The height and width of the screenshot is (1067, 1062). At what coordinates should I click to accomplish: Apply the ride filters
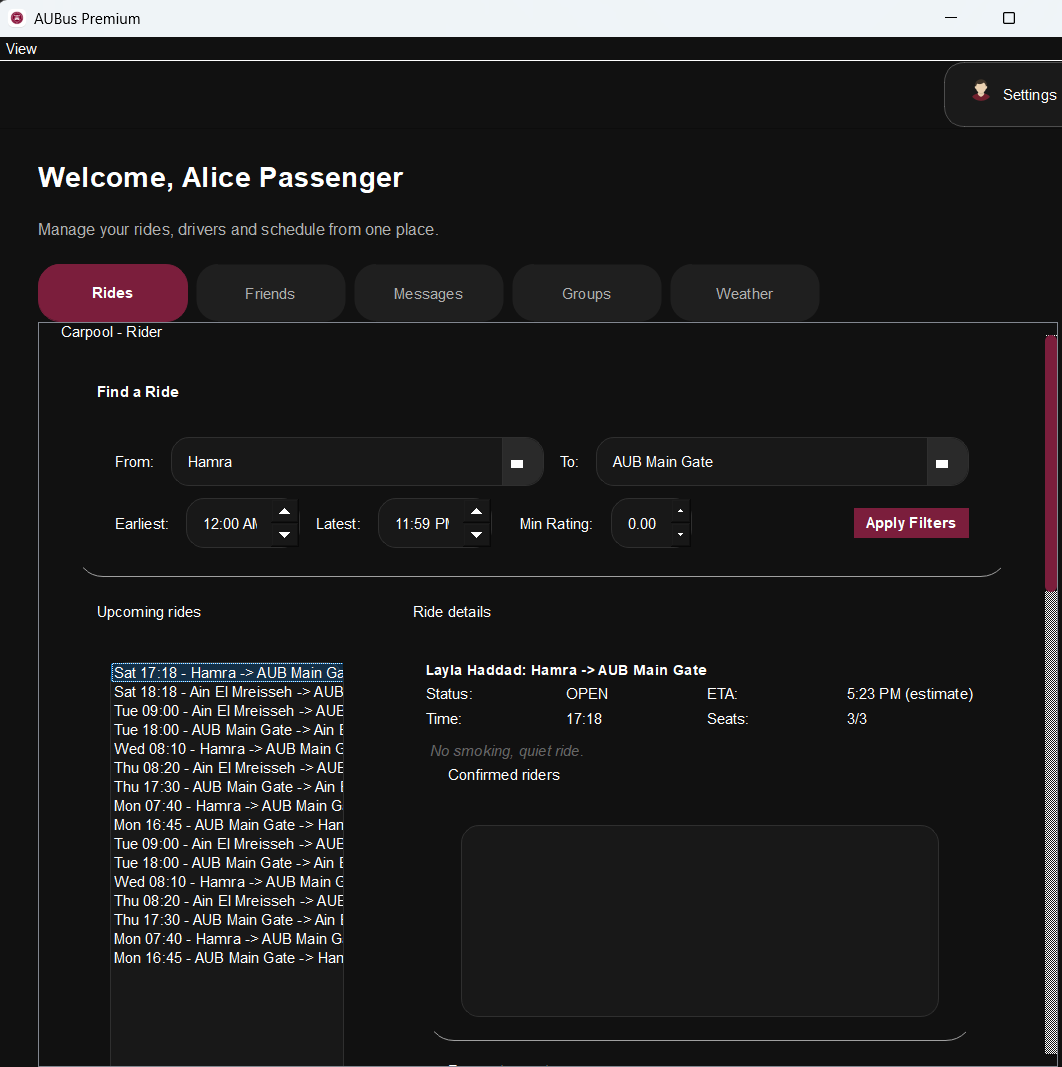pos(911,523)
